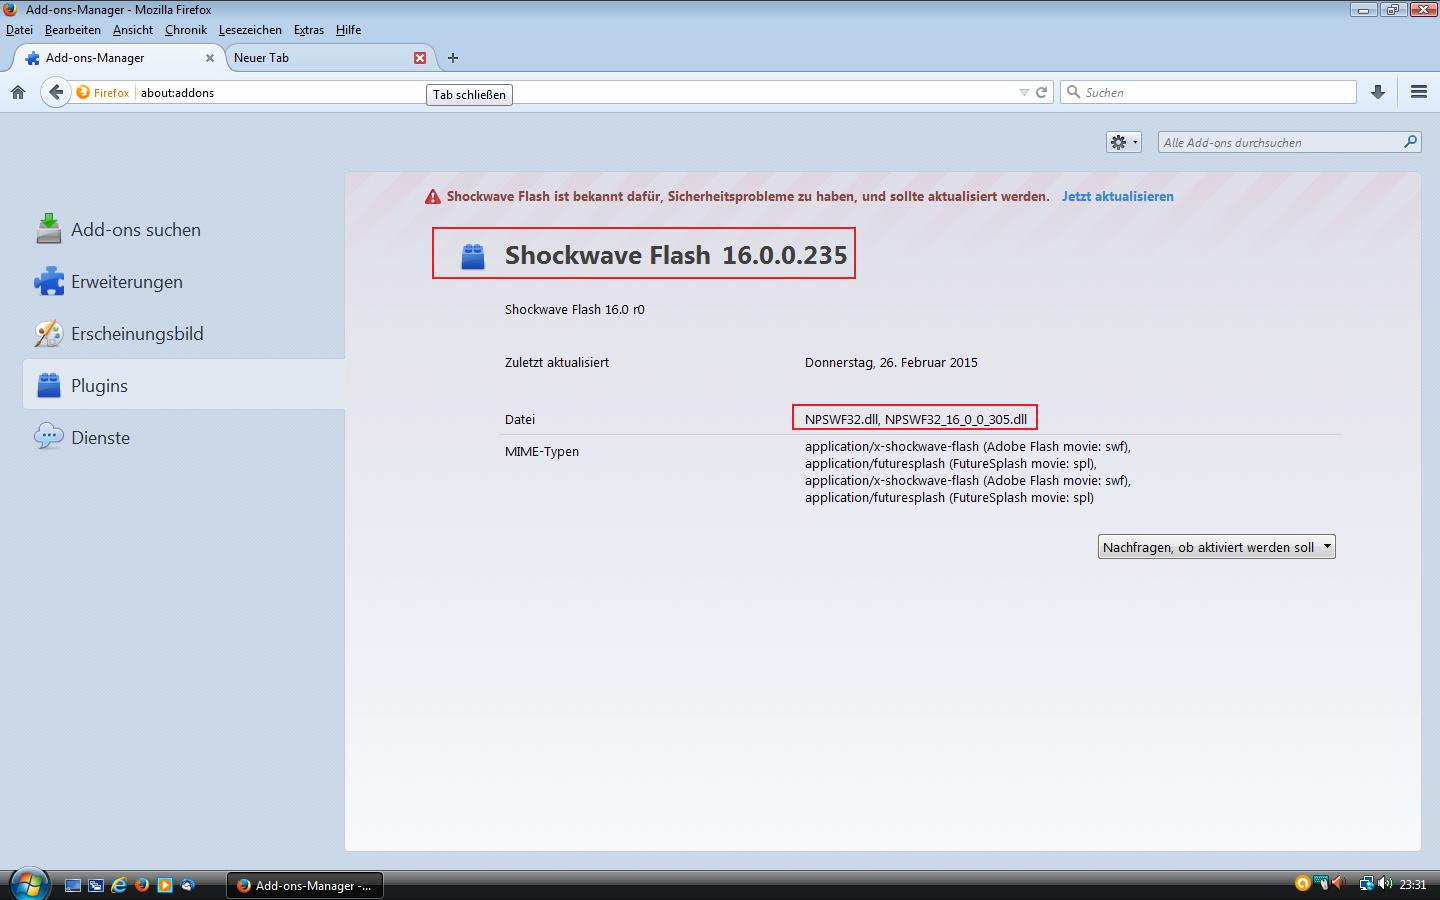1440x900 pixels.
Task: Click the MIME-Typen label
Action: (x=542, y=451)
